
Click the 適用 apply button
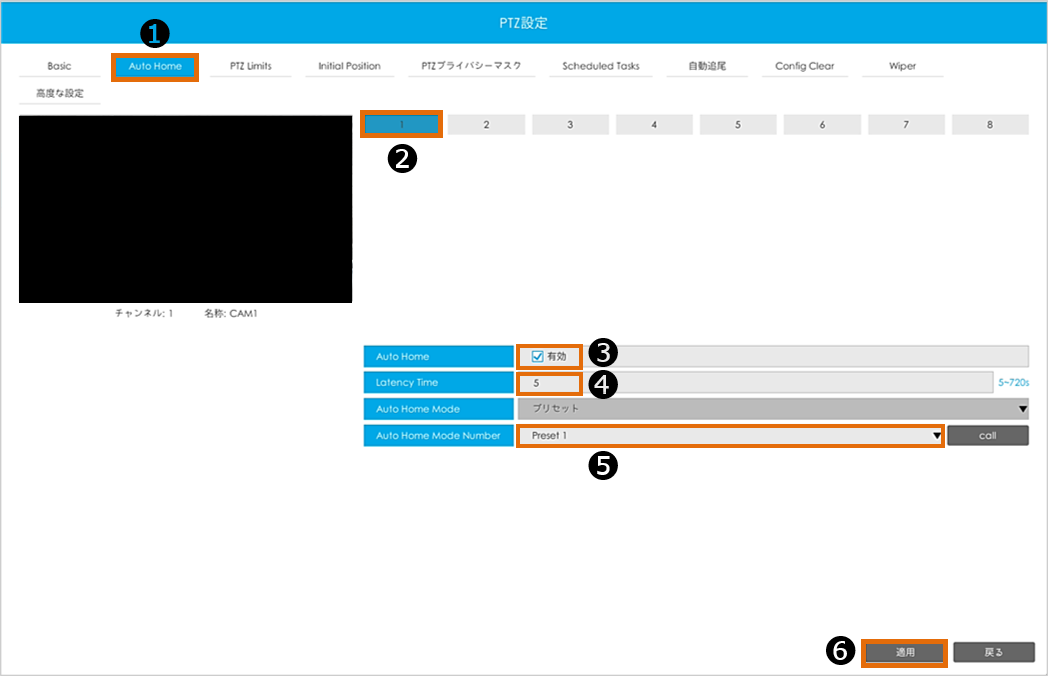[x=904, y=652]
